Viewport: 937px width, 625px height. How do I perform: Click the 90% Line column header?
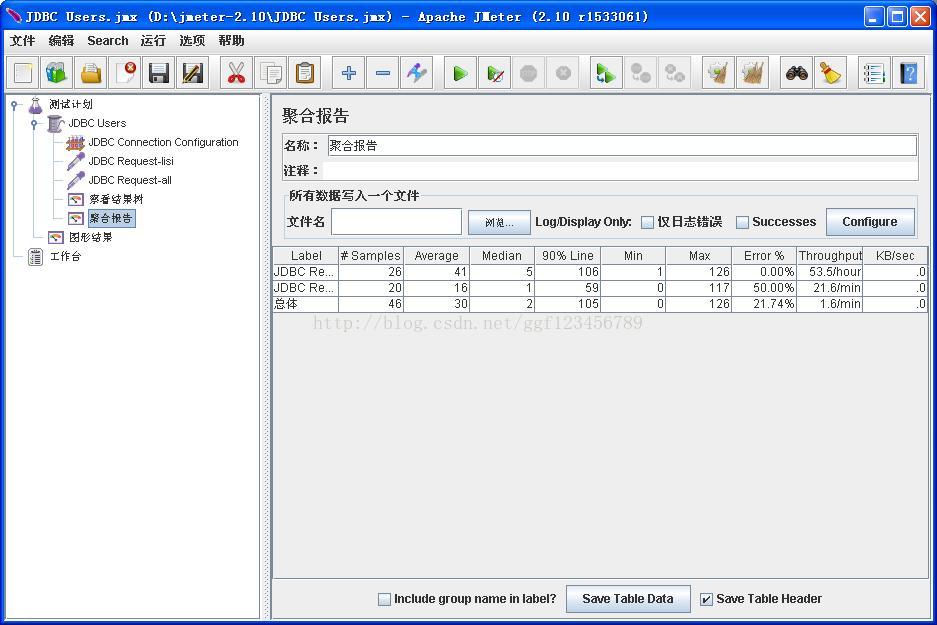(x=568, y=256)
